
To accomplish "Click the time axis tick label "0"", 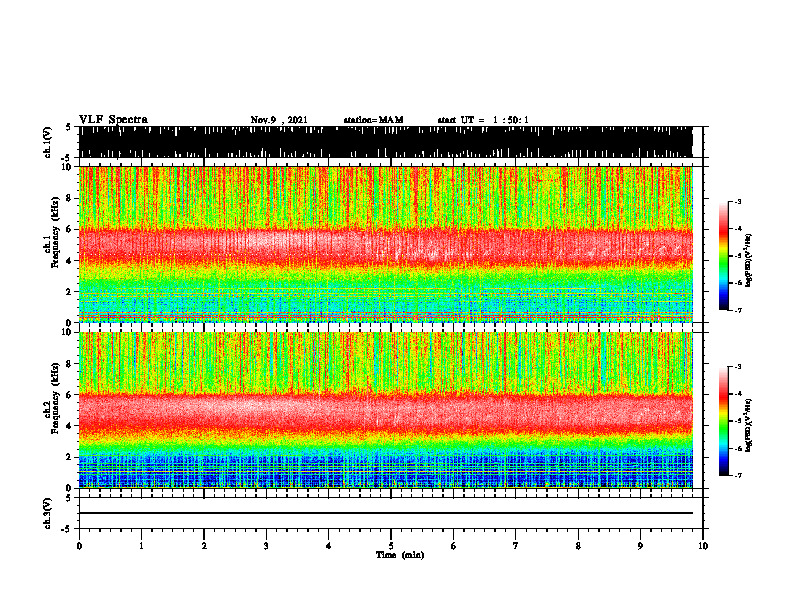I will [x=79, y=546].
